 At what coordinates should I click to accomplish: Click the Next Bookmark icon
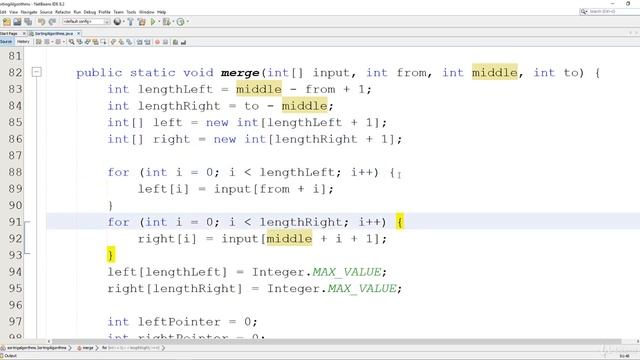(x=121, y=42)
